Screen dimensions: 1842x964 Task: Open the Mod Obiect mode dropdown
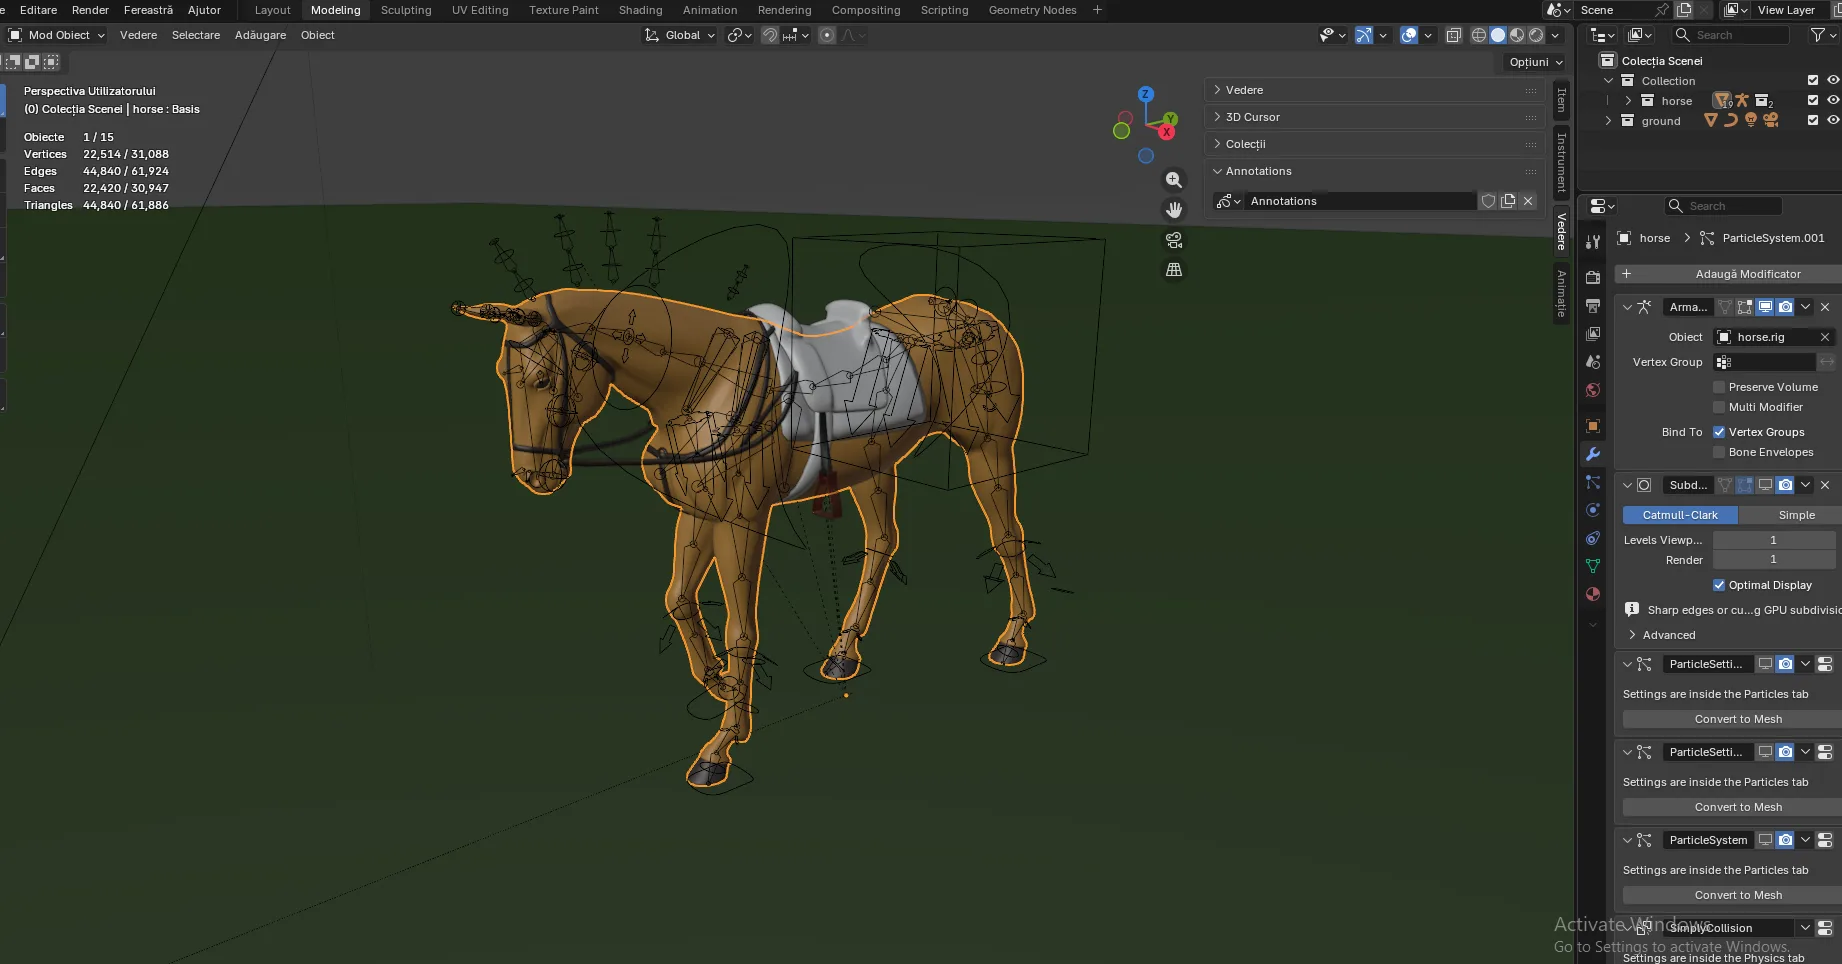57,35
